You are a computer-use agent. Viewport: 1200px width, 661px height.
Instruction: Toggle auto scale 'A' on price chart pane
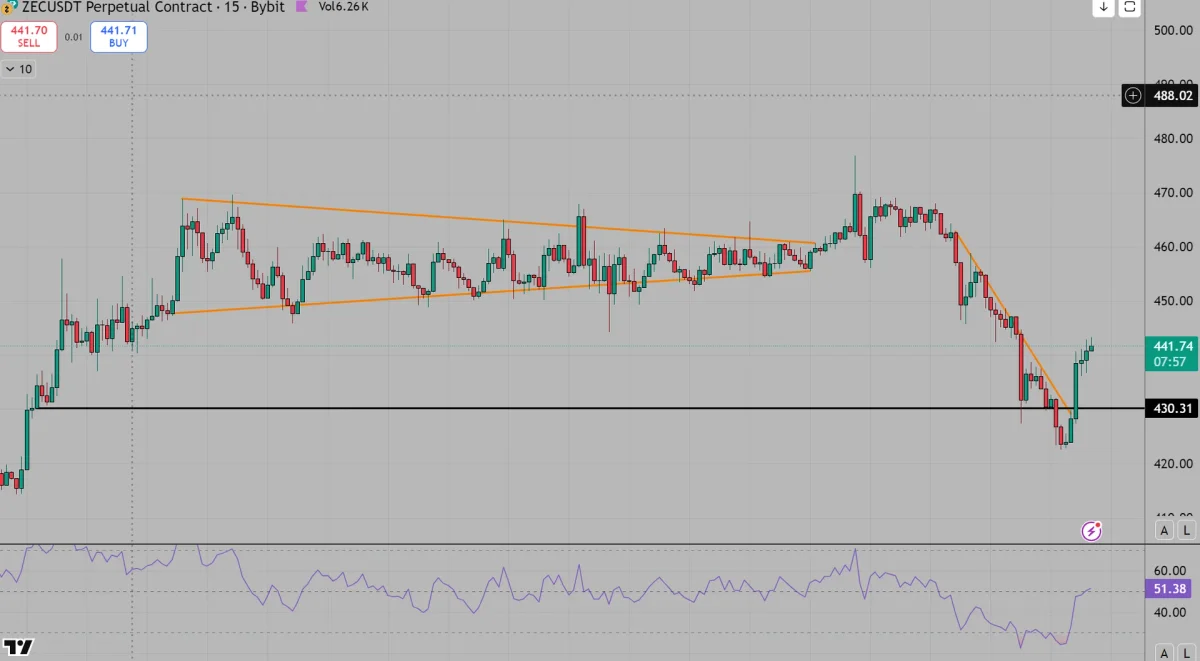(x=1164, y=530)
